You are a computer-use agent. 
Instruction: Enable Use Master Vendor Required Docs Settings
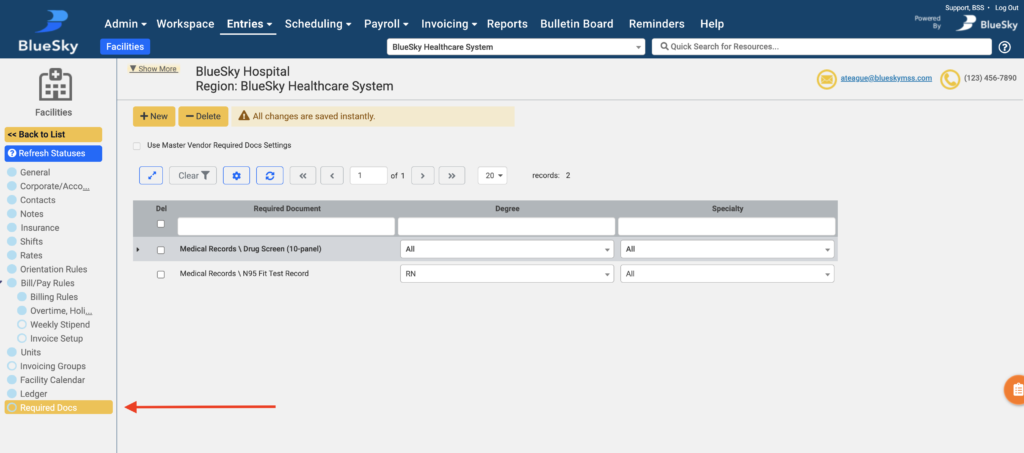click(138, 146)
